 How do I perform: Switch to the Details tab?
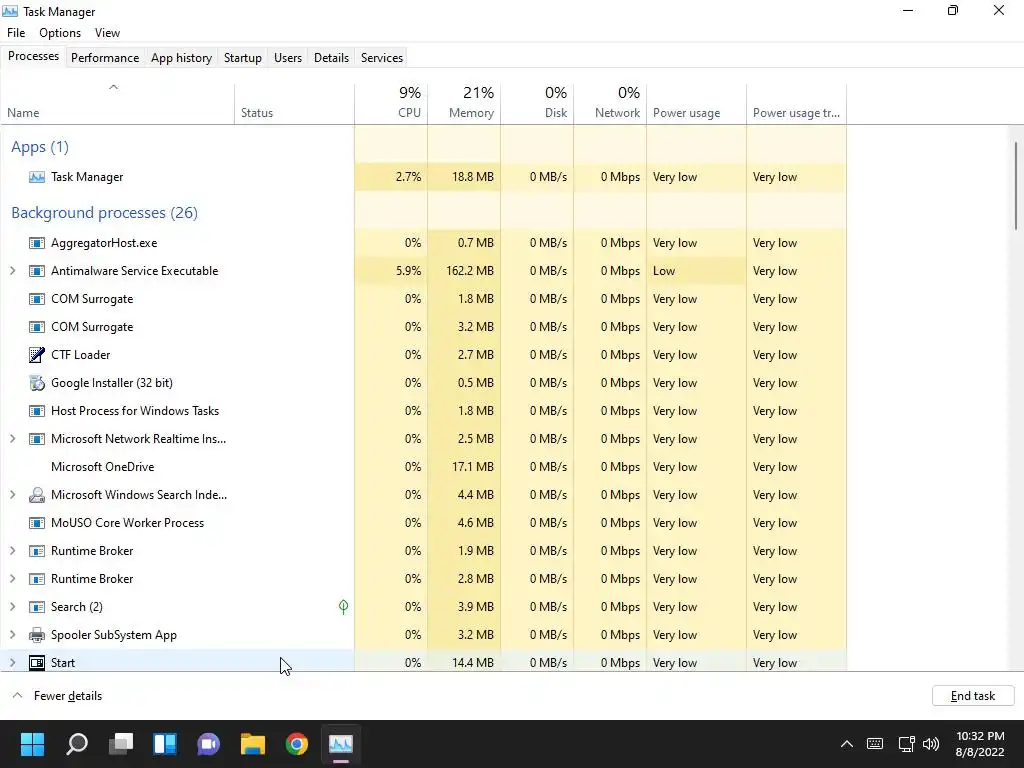click(331, 57)
